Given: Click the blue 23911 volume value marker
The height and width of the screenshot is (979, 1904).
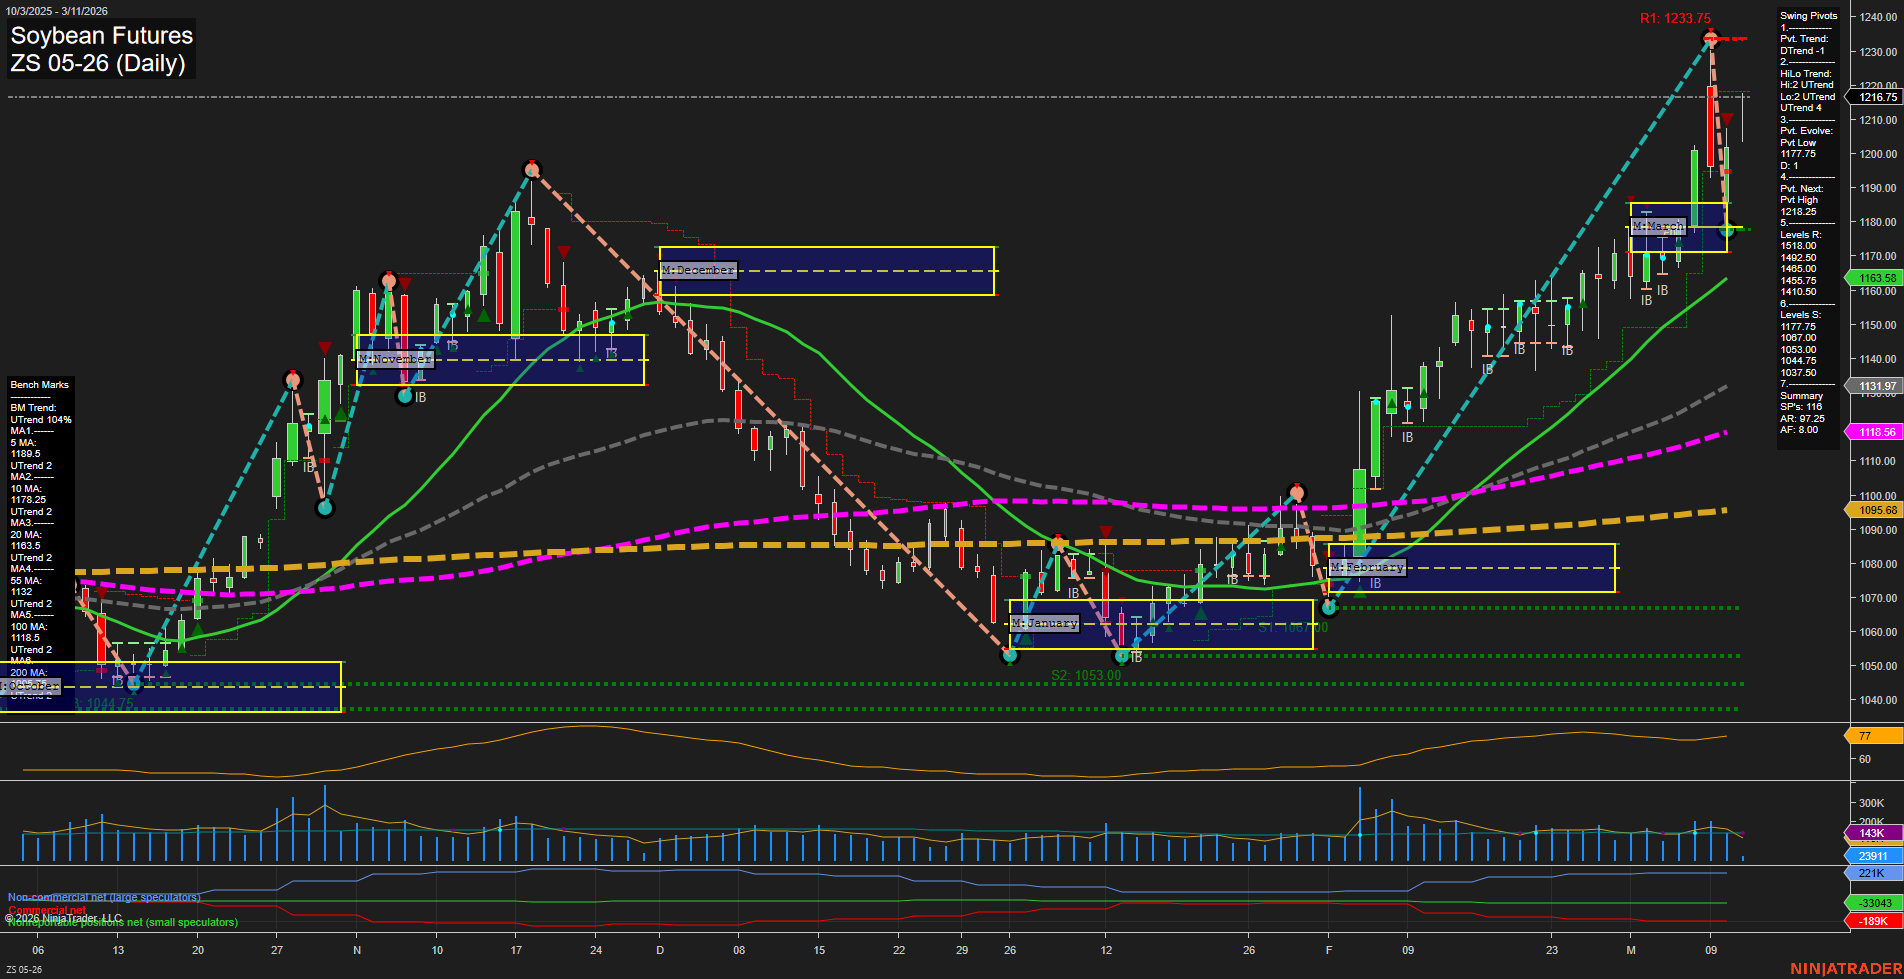Looking at the screenshot, I should (1874, 856).
